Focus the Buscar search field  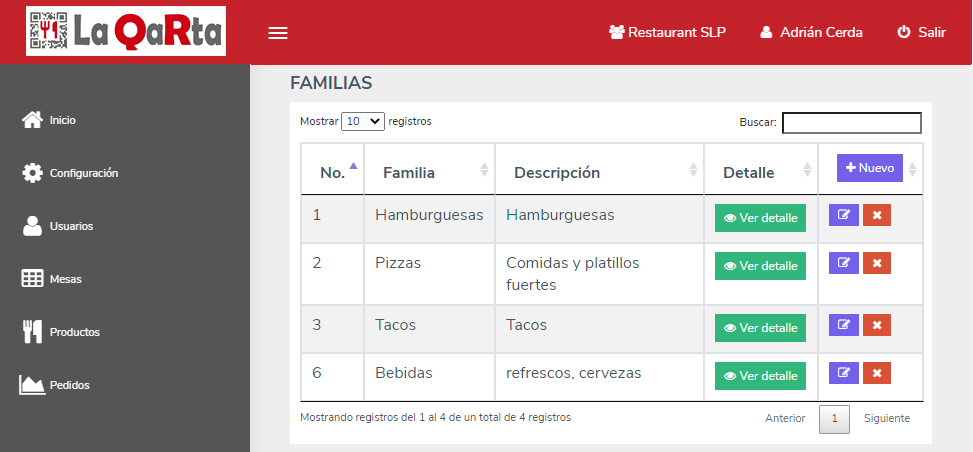coord(851,123)
